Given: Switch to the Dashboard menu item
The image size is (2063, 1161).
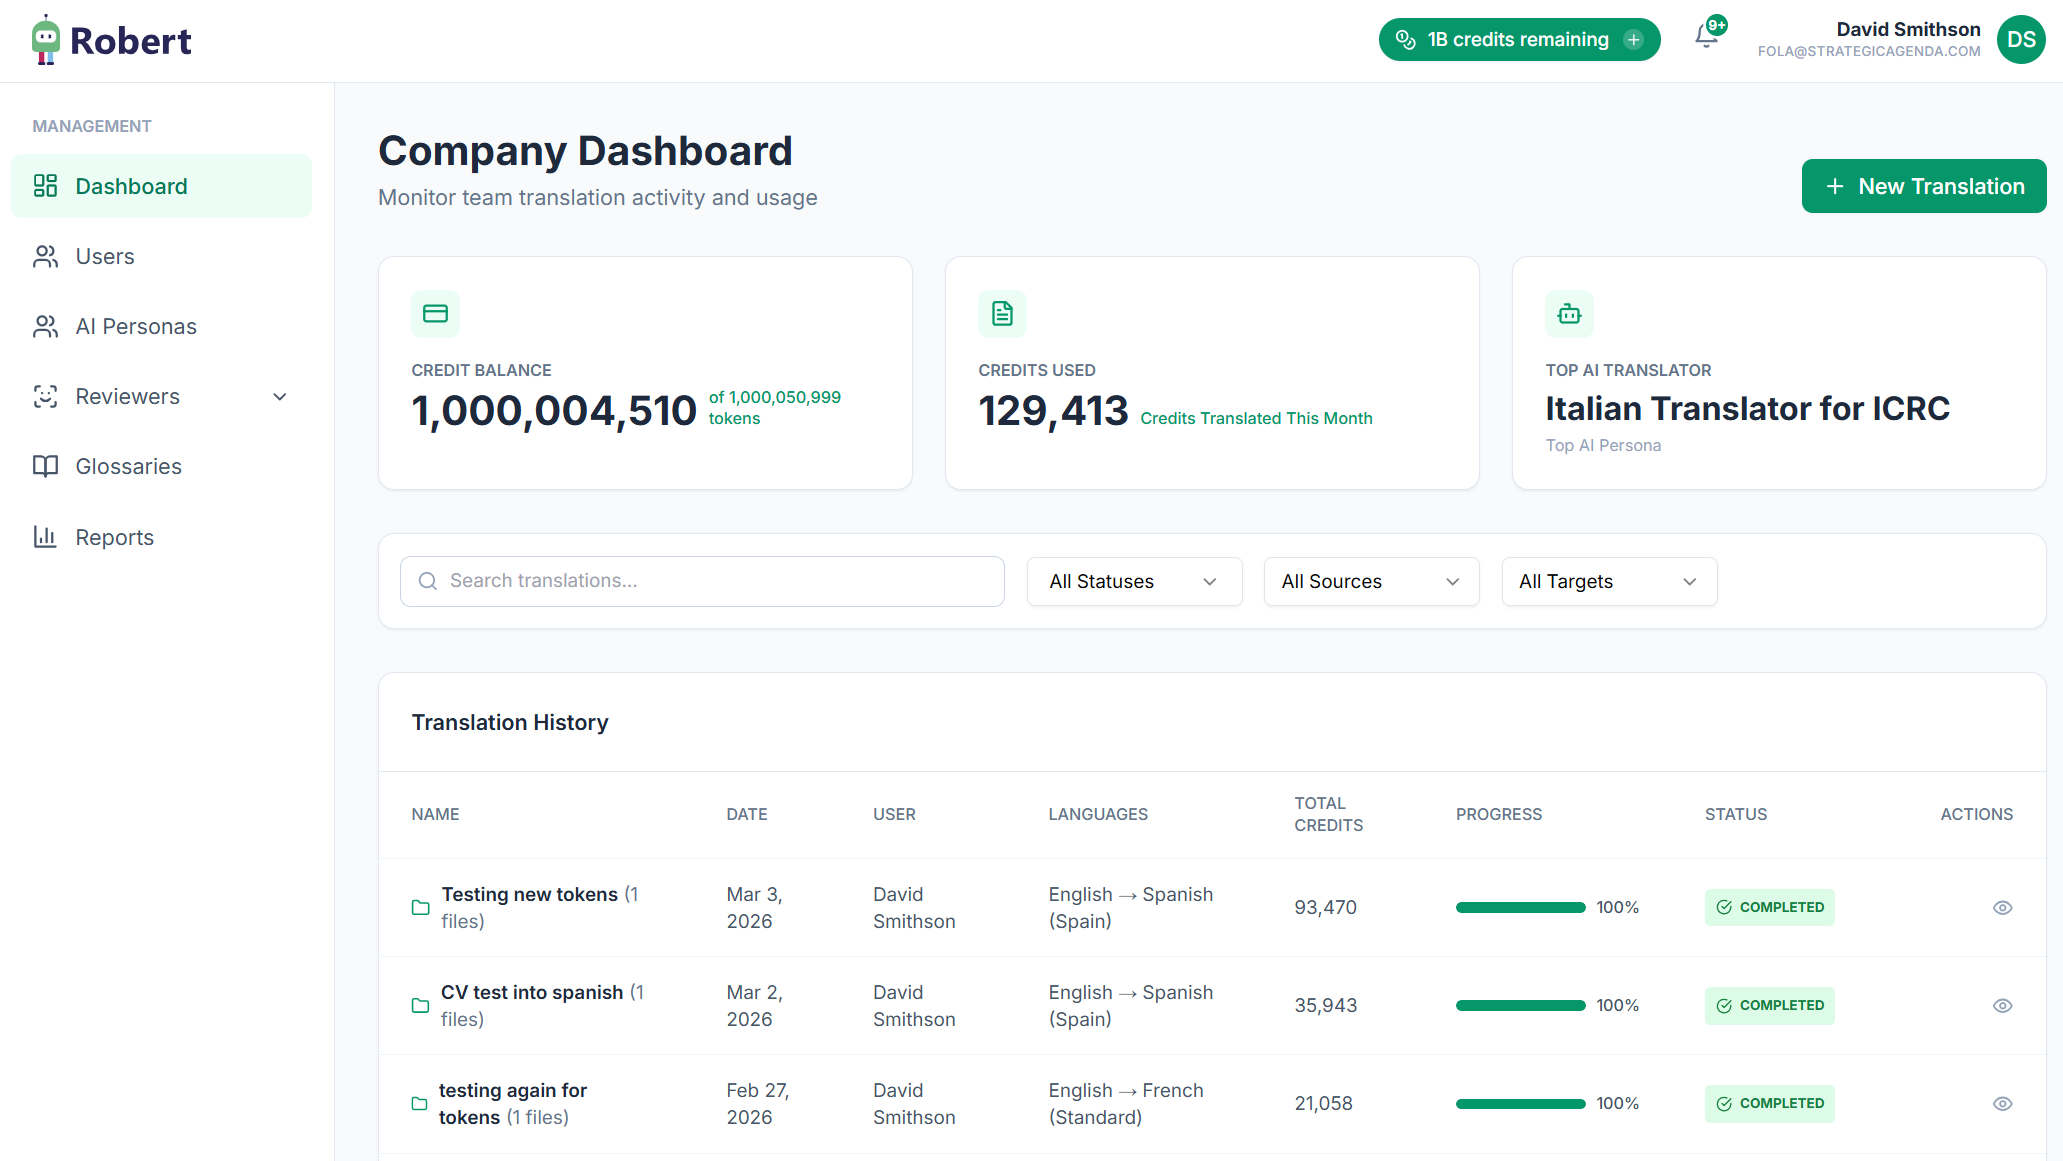Looking at the screenshot, I should 131,186.
